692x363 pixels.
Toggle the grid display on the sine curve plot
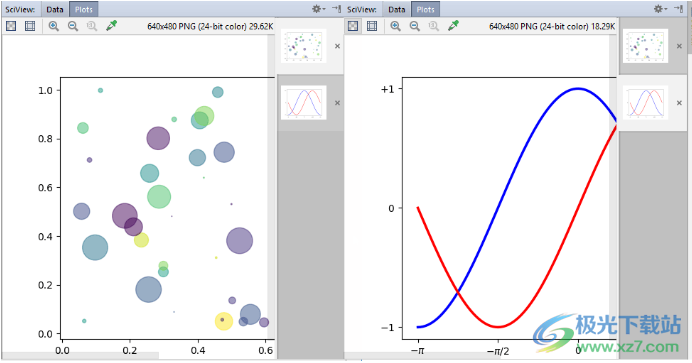[x=372, y=26]
